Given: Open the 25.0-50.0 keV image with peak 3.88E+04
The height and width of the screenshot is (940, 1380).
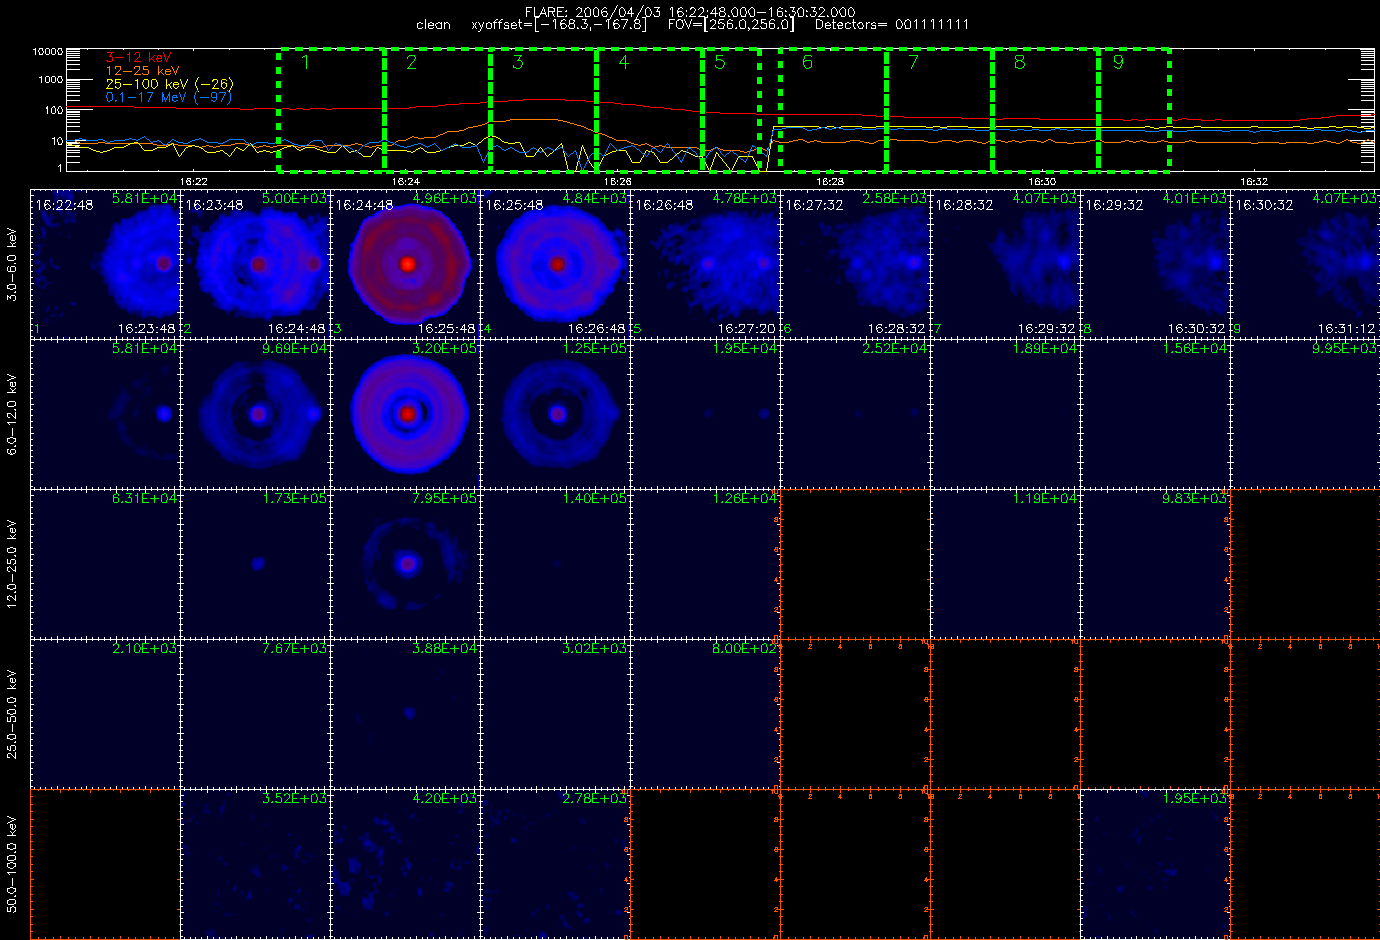Looking at the screenshot, I should (x=406, y=714).
